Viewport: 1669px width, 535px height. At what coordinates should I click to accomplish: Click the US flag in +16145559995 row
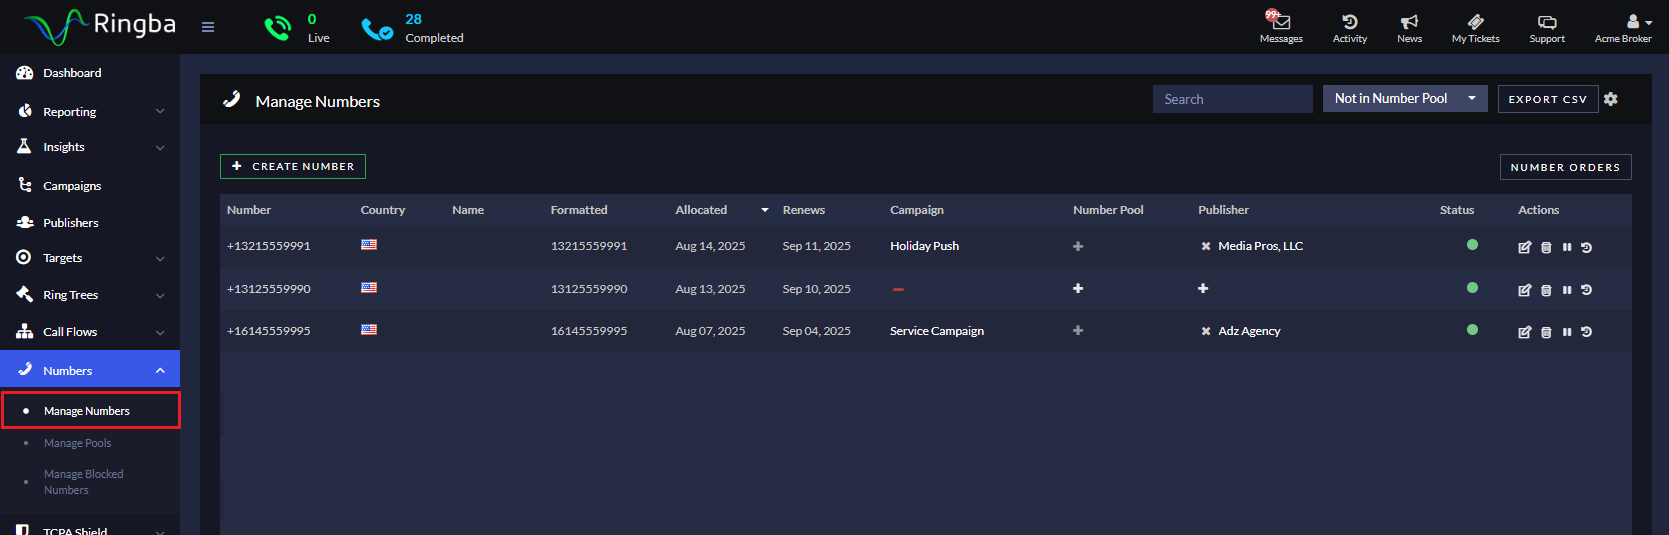coord(369,329)
